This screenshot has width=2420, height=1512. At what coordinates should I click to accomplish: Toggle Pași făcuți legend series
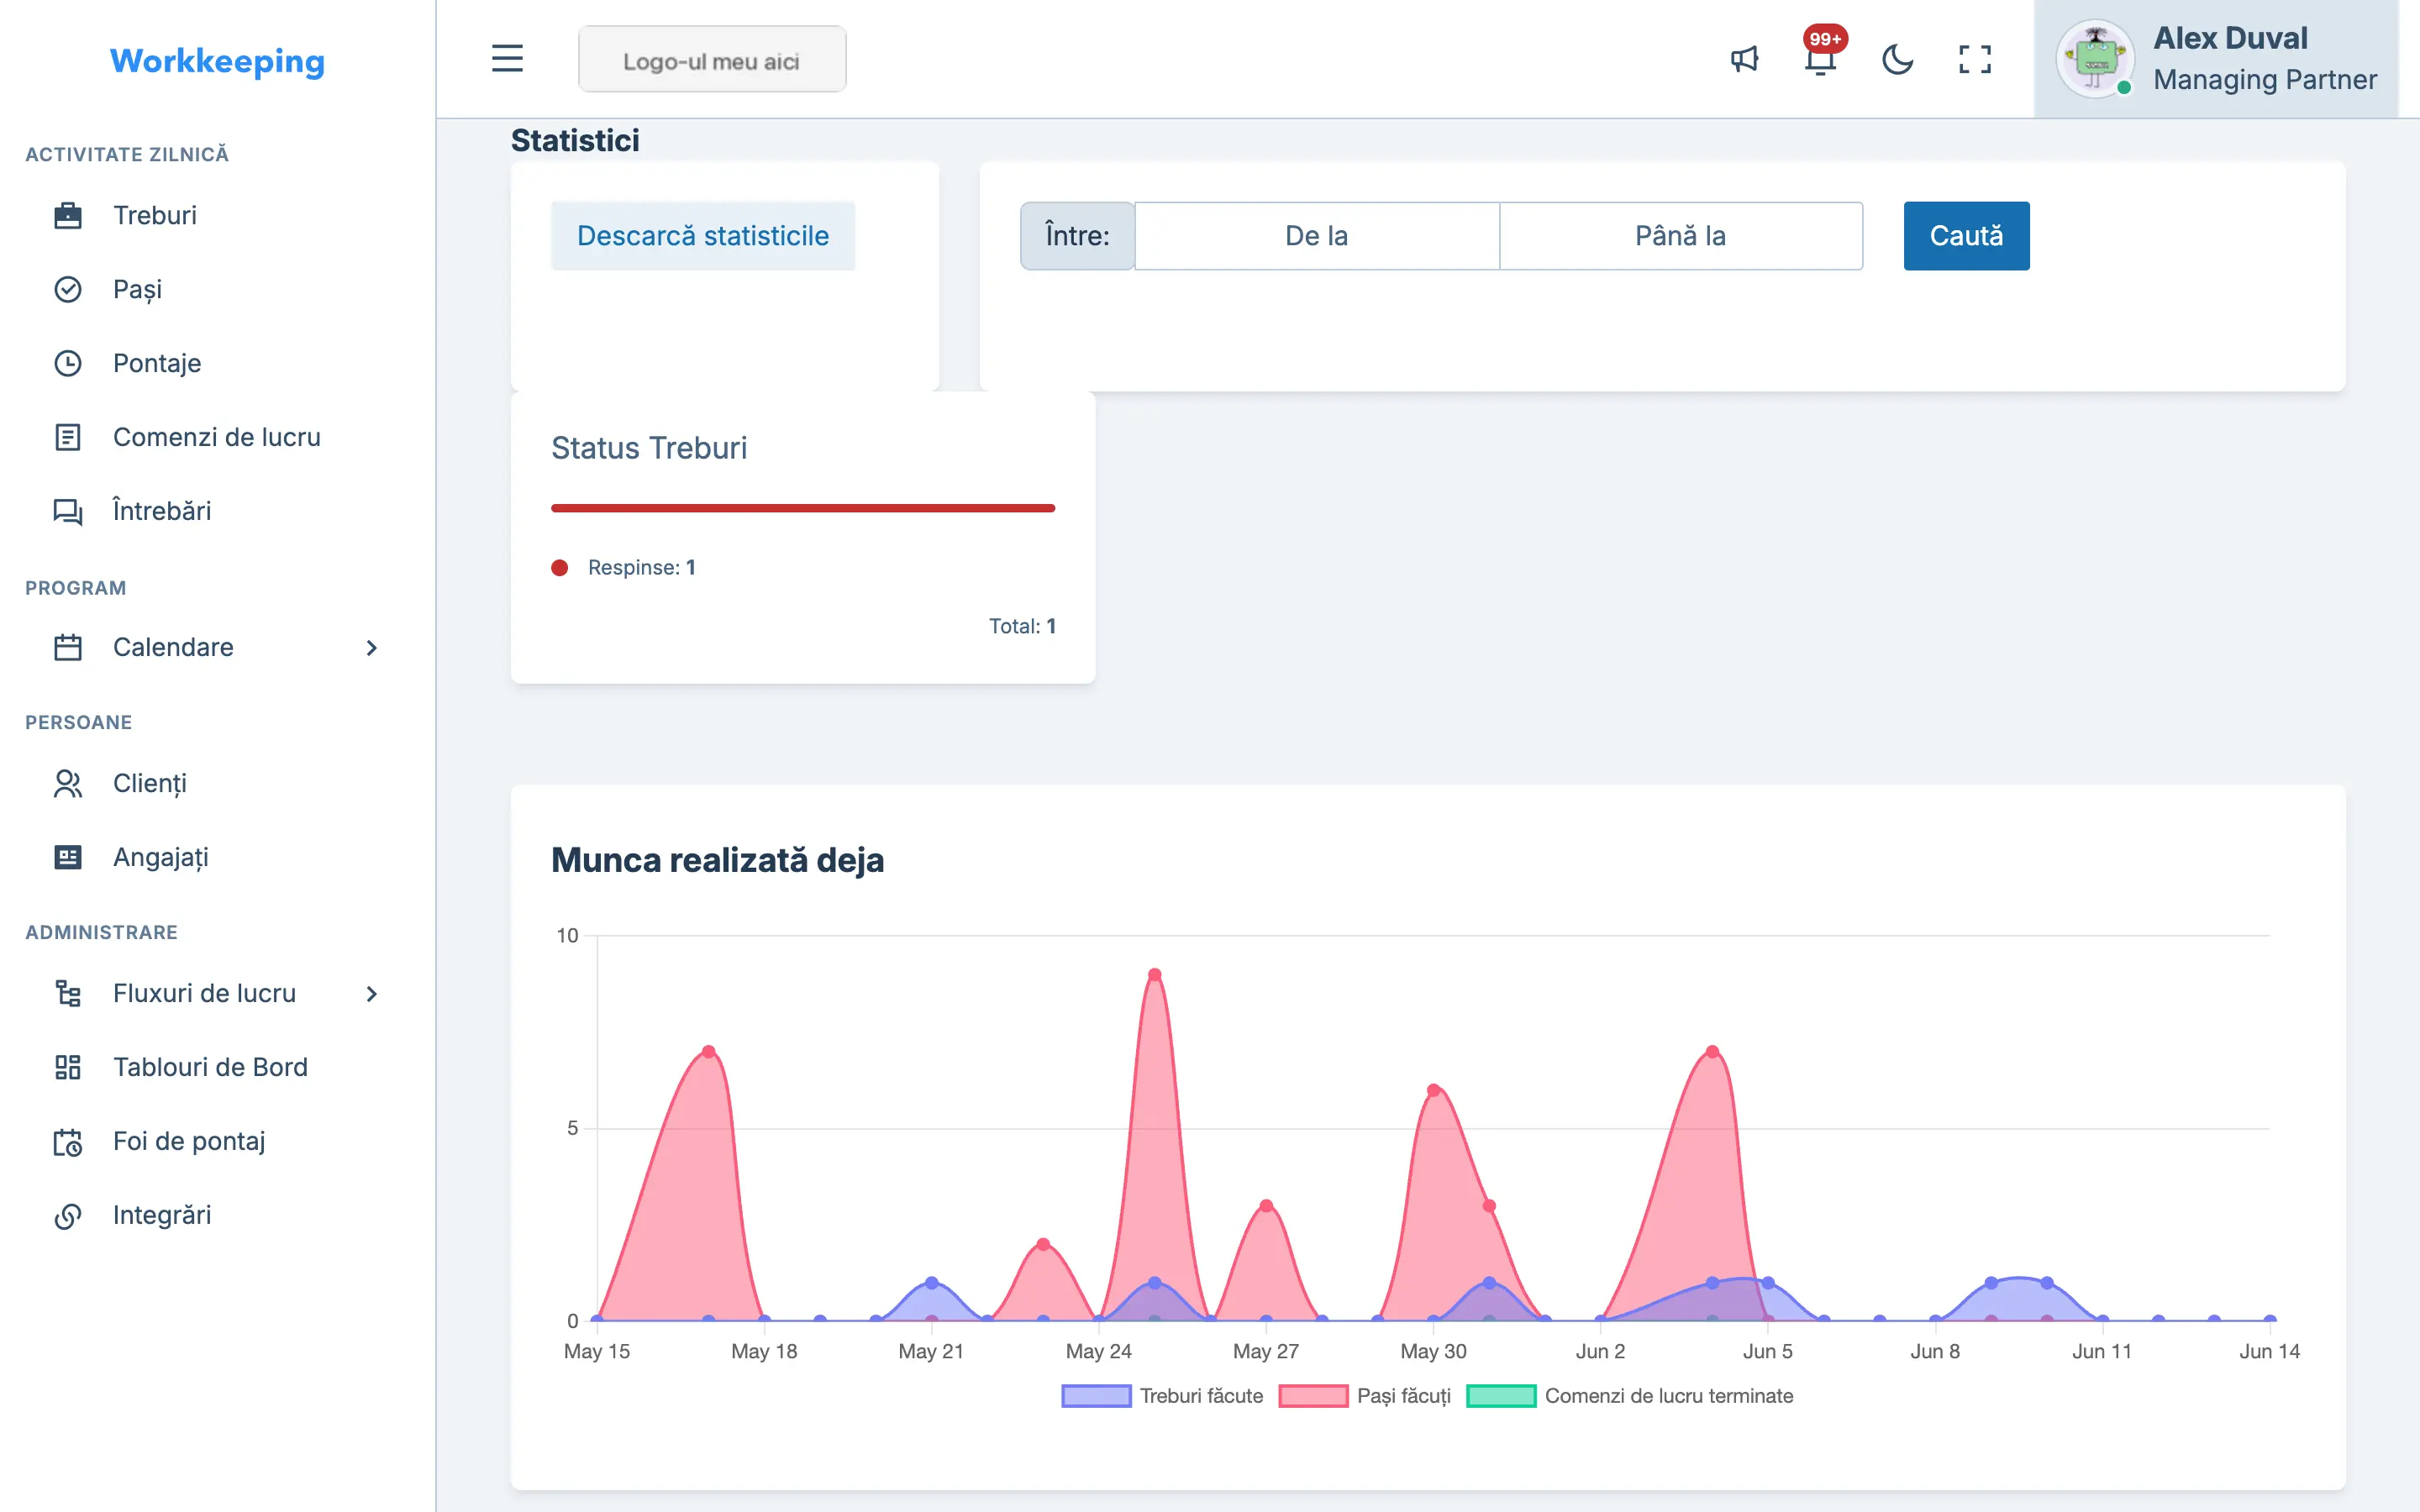1364,1396
